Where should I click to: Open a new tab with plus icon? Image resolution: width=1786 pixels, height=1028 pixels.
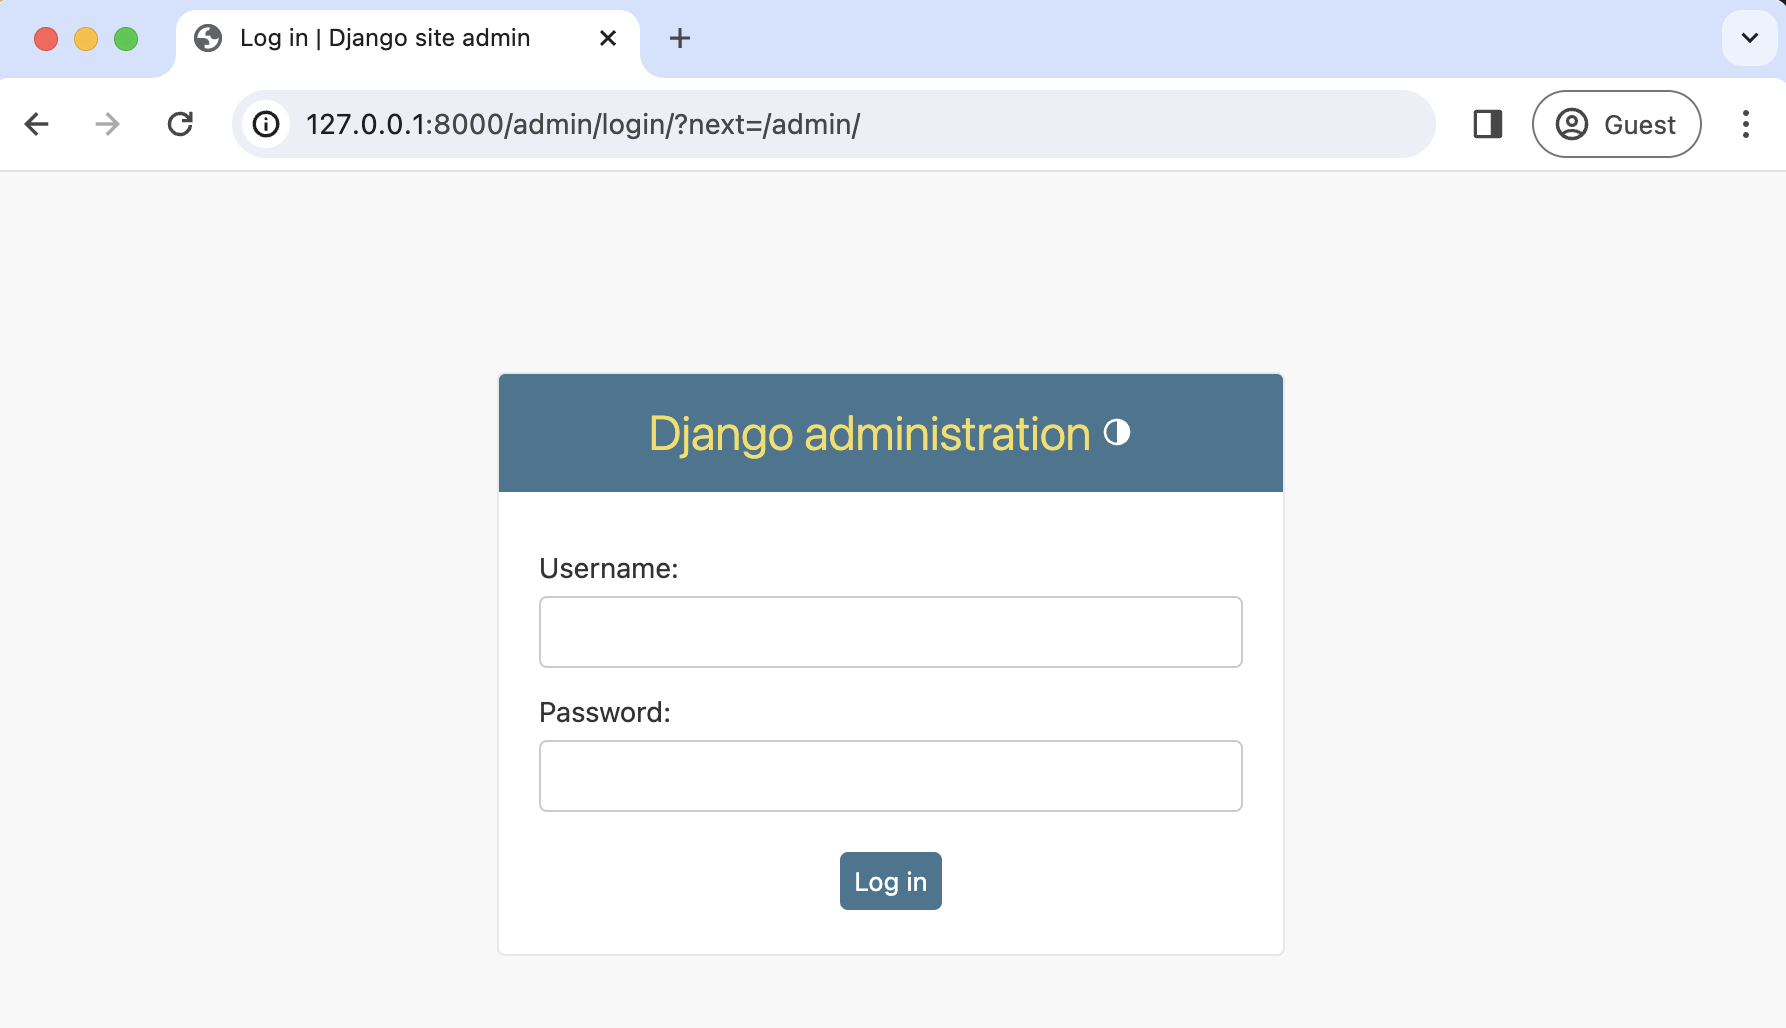coord(680,38)
